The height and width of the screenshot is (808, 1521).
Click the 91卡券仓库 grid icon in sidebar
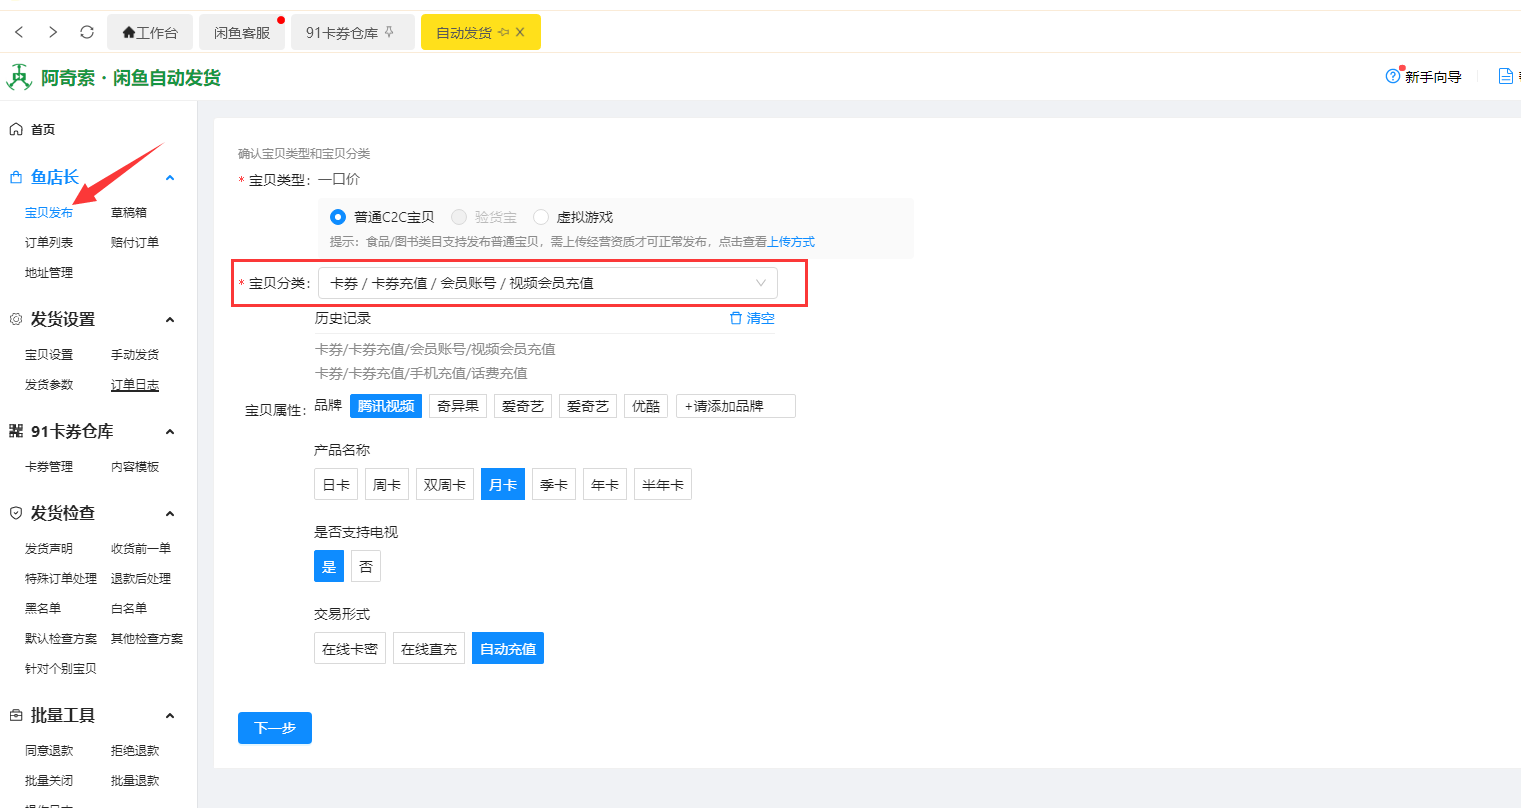tap(16, 431)
